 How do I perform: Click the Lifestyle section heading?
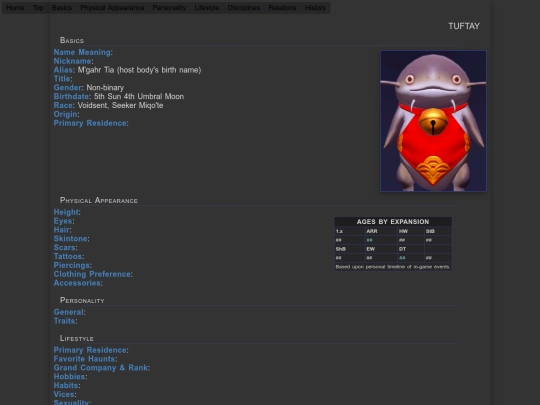tap(76, 339)
